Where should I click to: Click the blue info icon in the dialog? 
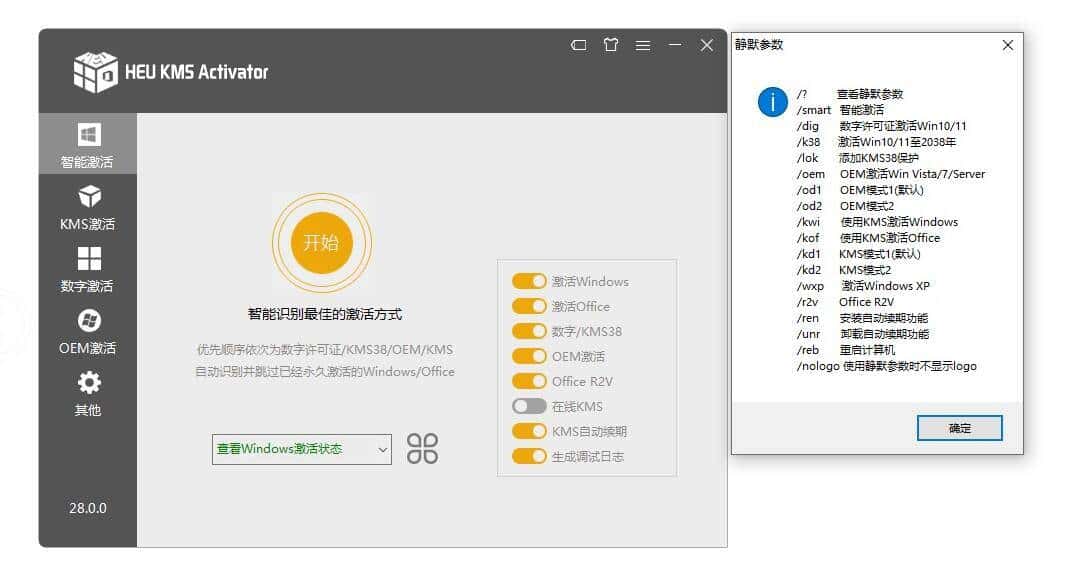772,103
